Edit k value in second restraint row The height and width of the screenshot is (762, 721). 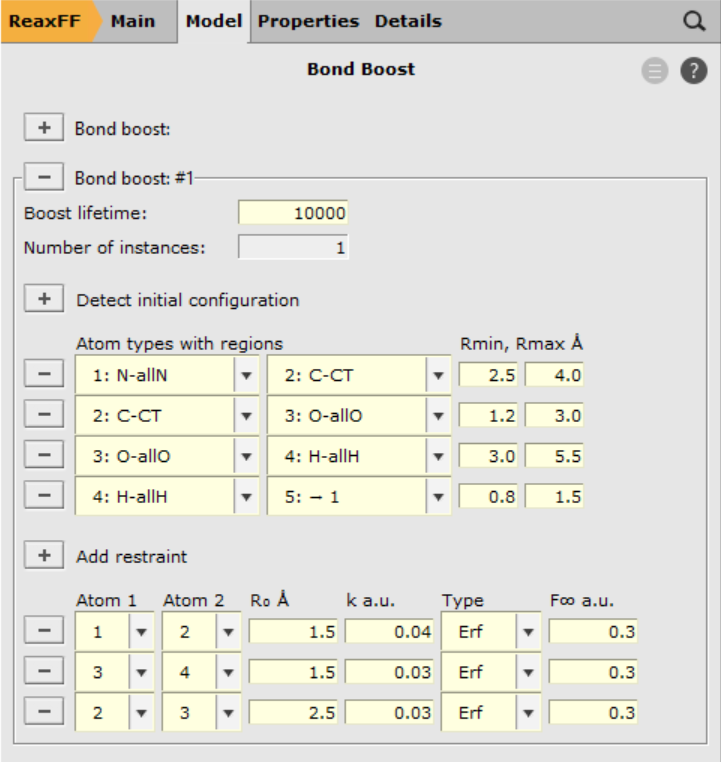click(x=389, y=672)
